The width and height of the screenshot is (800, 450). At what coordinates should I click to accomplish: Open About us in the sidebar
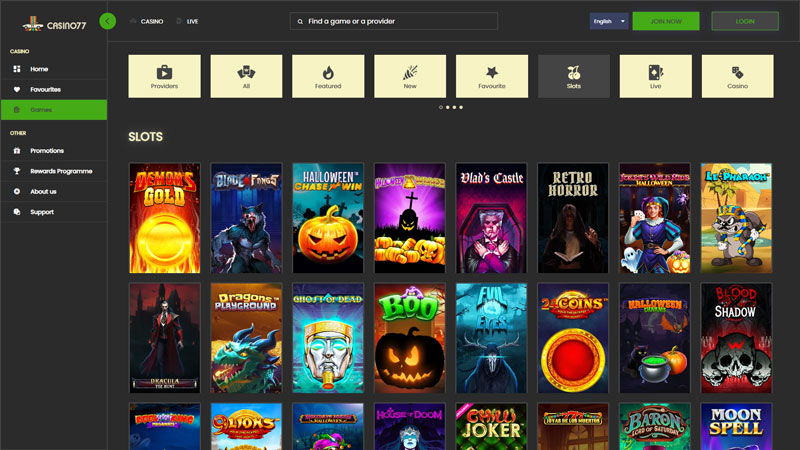pos(54,191)
